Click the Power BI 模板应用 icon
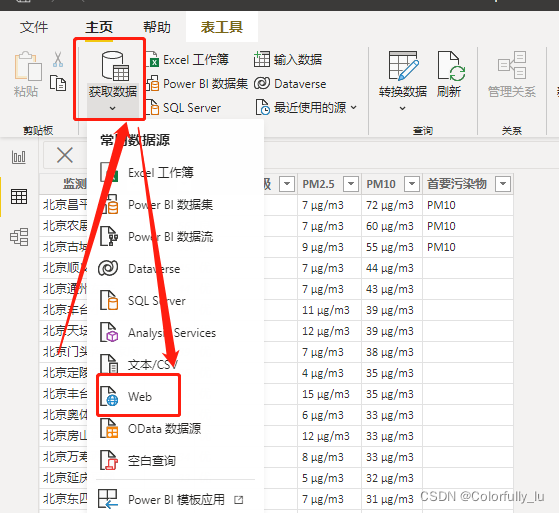This screenshot has height=513, width=559. tap(108, 499)
